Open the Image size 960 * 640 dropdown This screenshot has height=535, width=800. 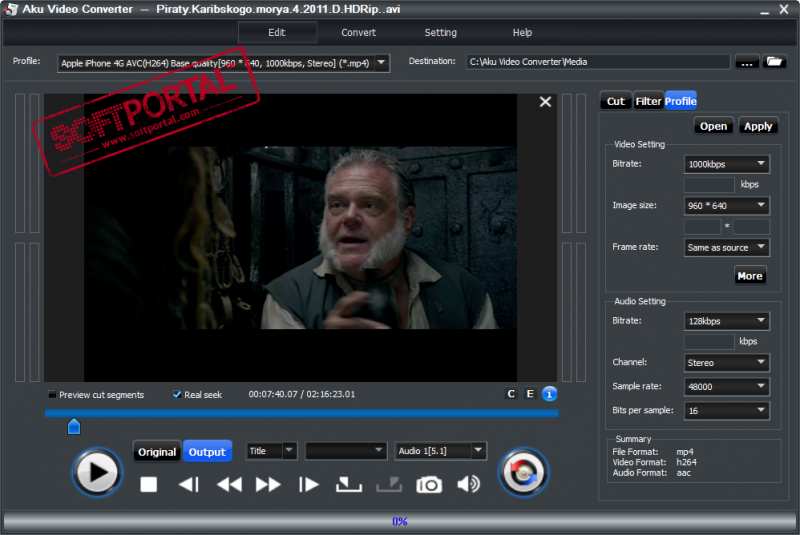click(726, 206)
